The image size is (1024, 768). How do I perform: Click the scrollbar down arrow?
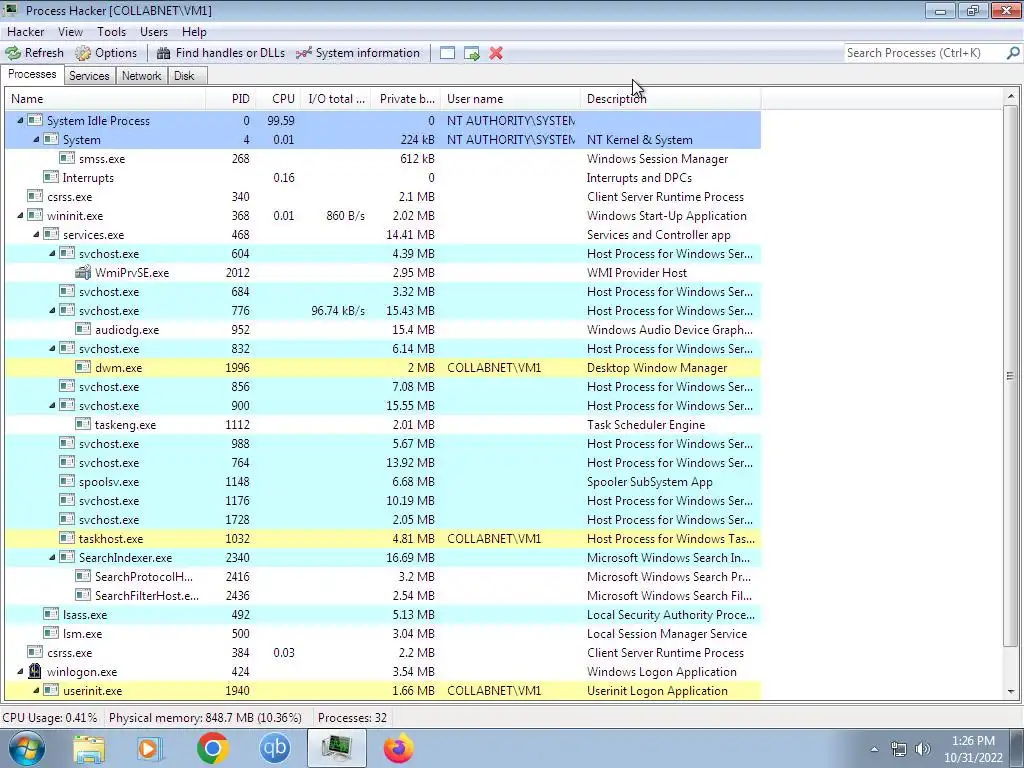(x=1010, y=692)
